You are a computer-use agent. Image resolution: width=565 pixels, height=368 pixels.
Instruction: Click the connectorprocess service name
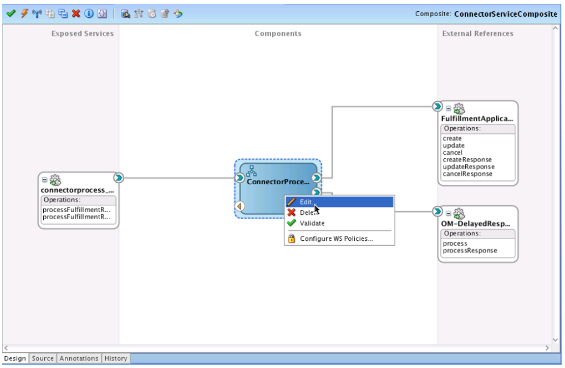77,190
